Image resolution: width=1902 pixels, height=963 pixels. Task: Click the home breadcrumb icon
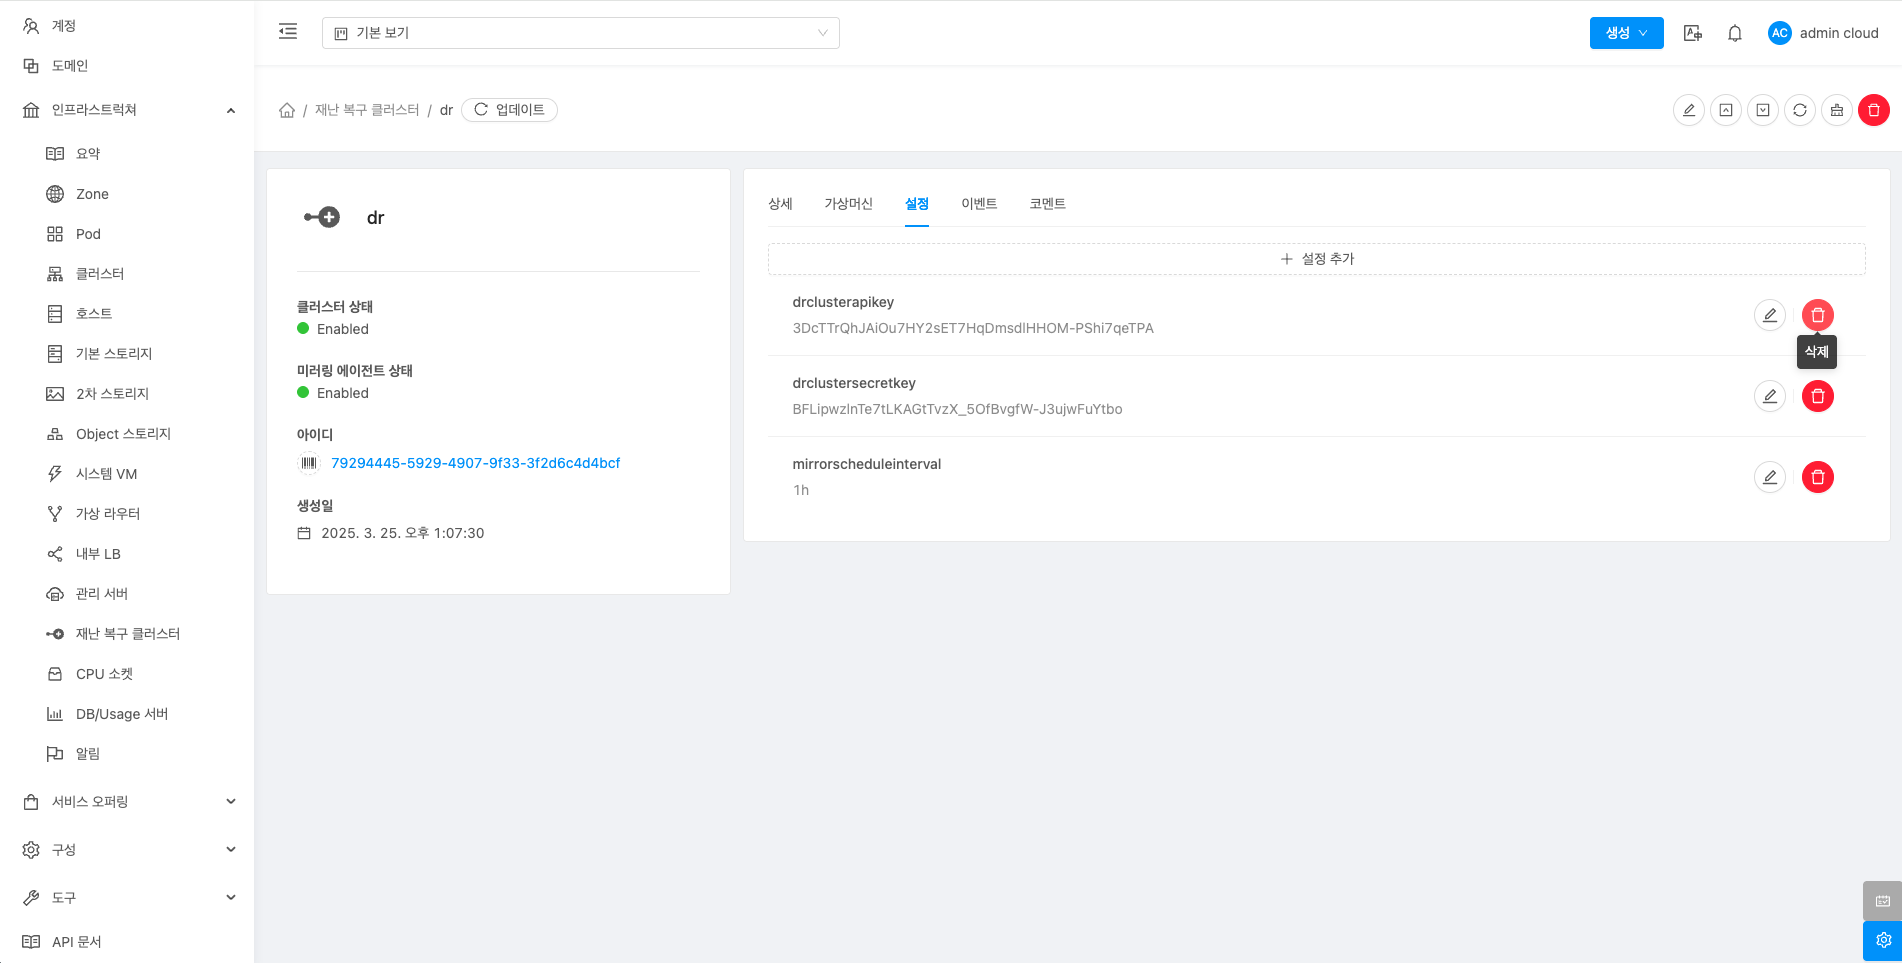[287, 110]
